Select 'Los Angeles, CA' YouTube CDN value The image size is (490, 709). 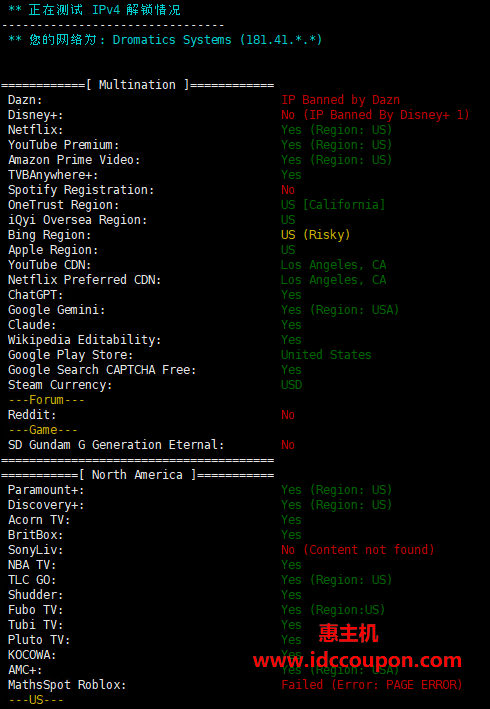334,265
